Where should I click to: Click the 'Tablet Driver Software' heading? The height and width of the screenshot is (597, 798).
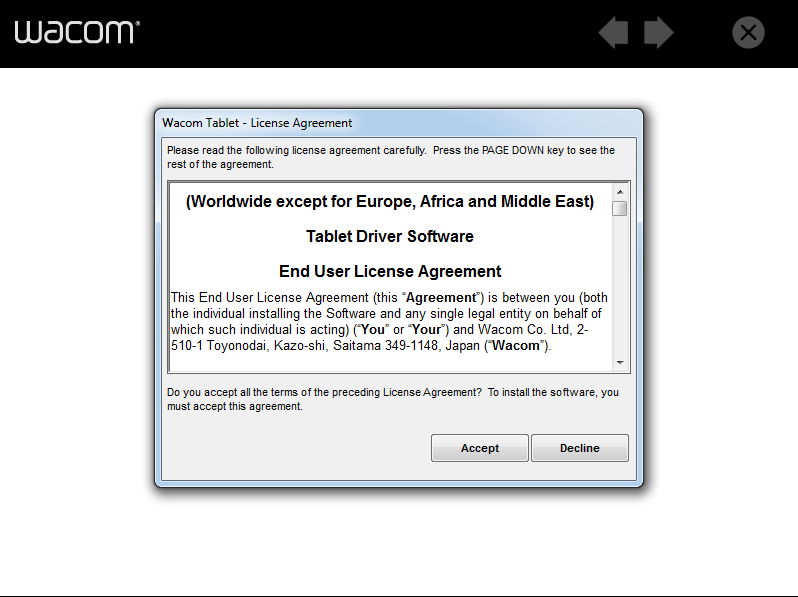click(x=390, y=236)
